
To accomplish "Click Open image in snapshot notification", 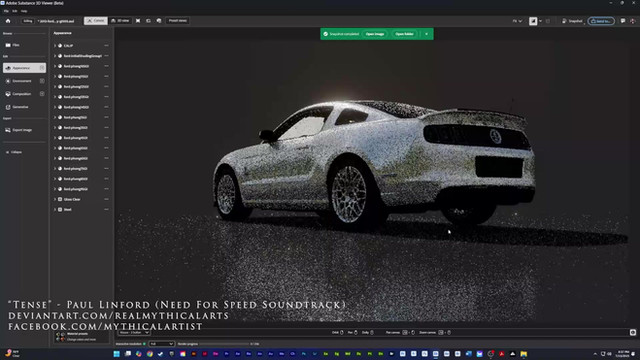I will (x=375, y=34).
